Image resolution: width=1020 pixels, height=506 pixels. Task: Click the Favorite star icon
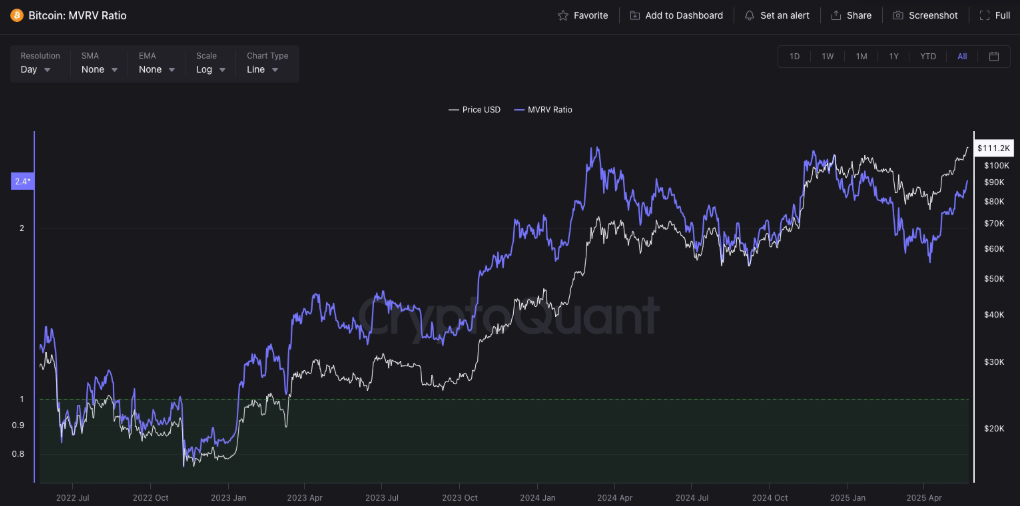pos(563,16)
